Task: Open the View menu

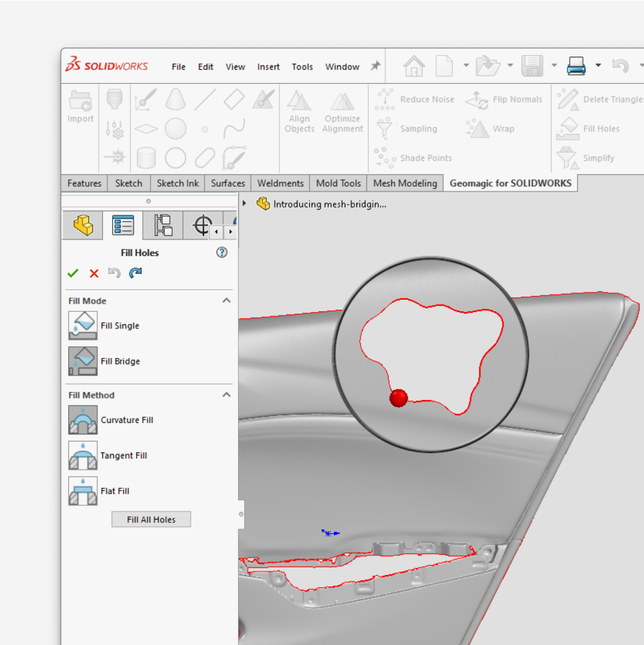Action: tap(235, 67)
